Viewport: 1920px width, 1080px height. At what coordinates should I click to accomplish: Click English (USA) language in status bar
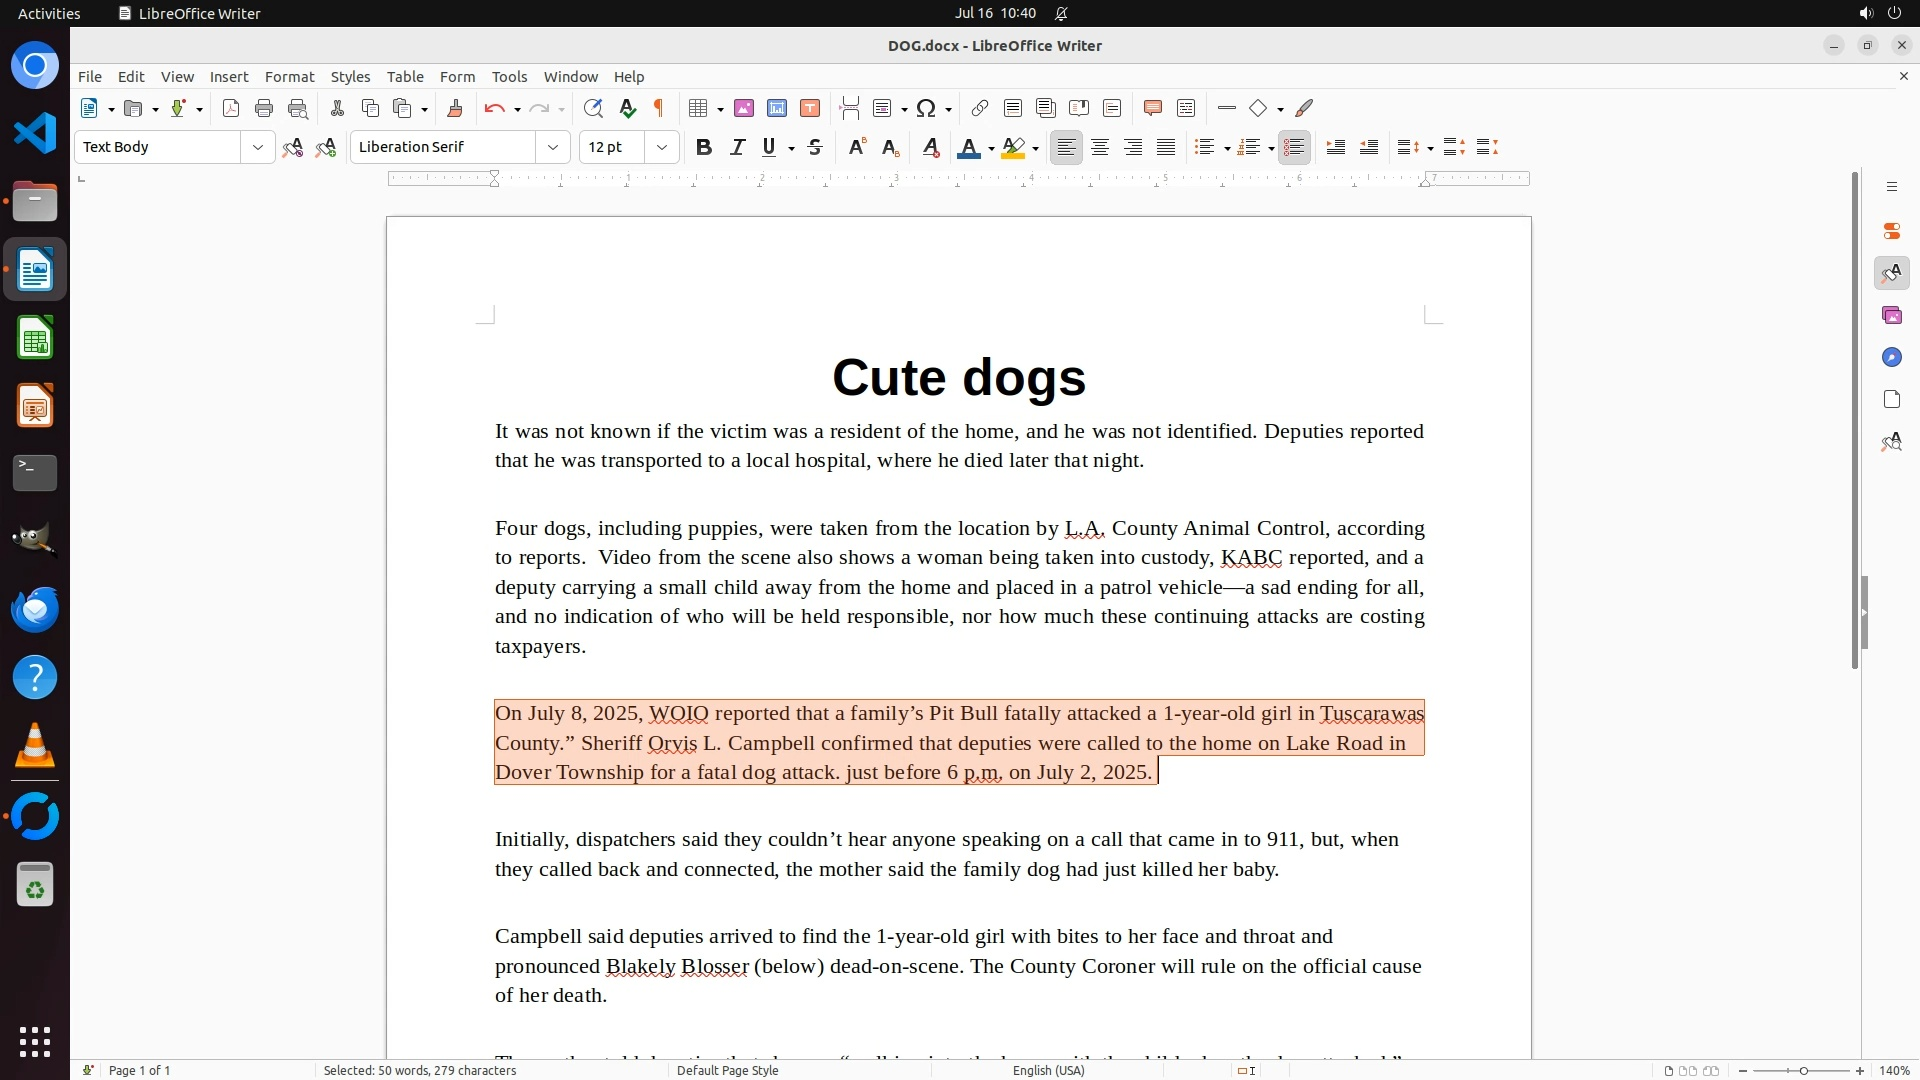coord(1048,1070)
